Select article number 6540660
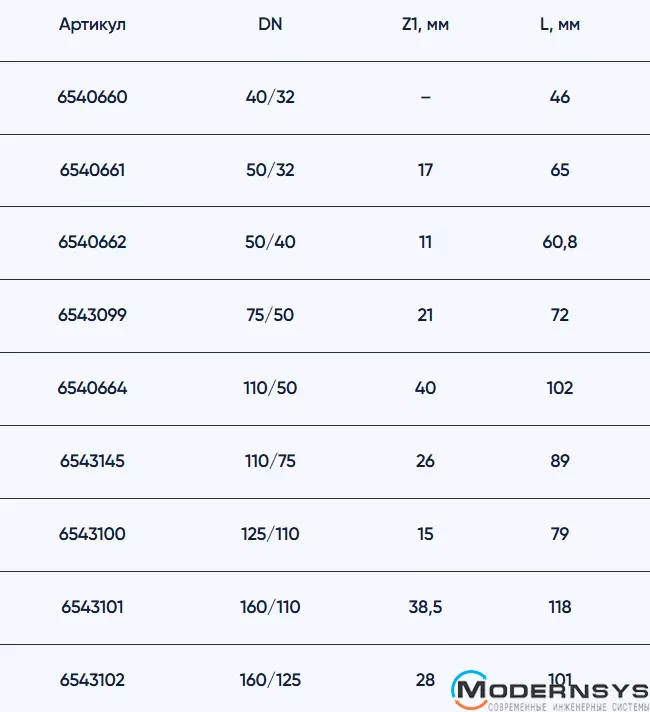The height and width of the screenshot is (712, 650). tap(93, 97)
